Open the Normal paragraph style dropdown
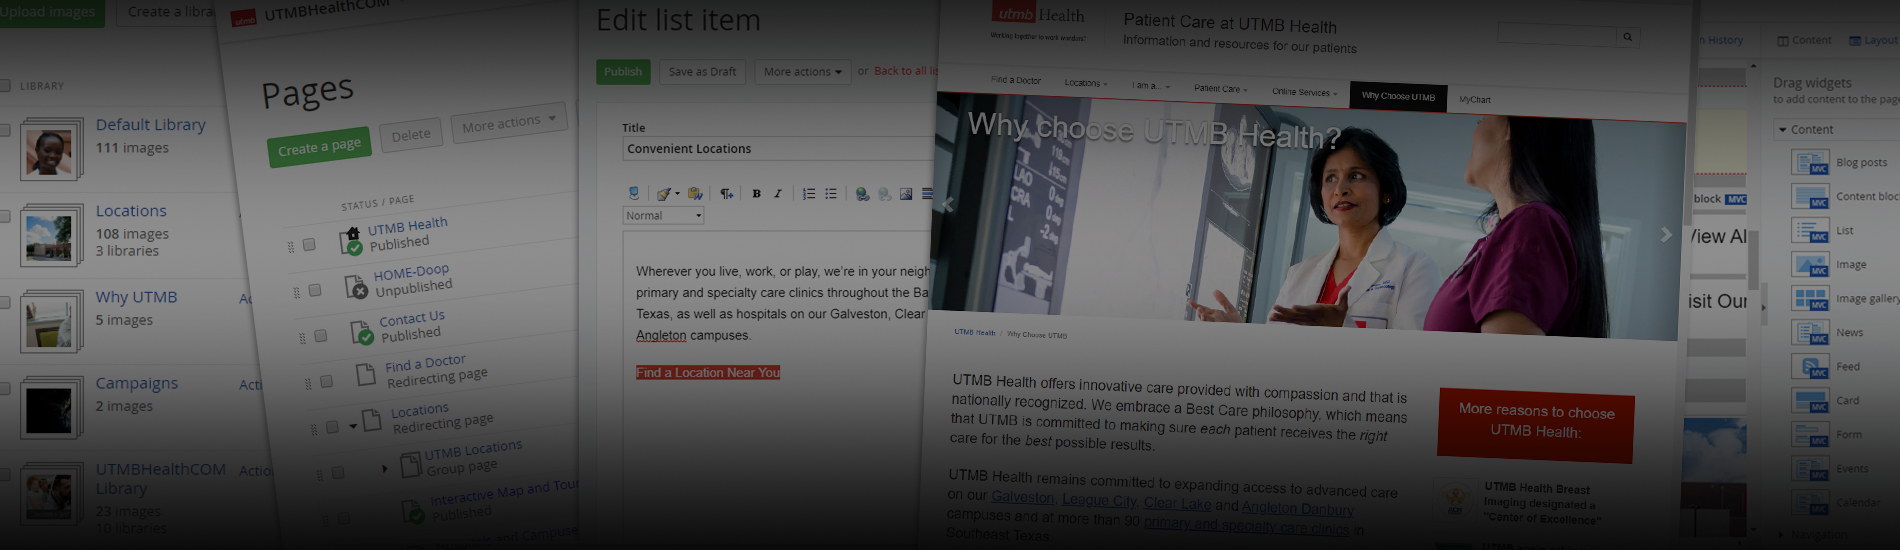 664,216
